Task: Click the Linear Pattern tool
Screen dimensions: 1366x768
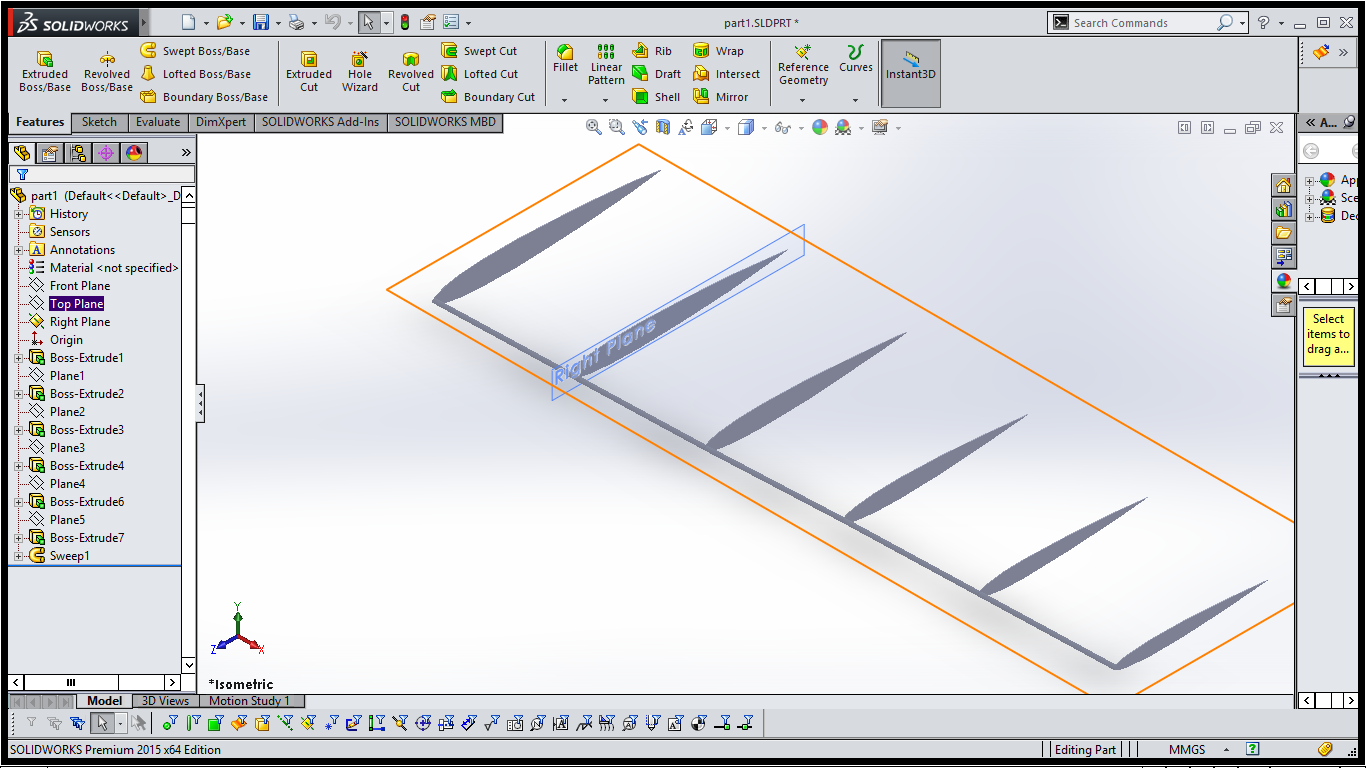Action: (x=606, y=65)
